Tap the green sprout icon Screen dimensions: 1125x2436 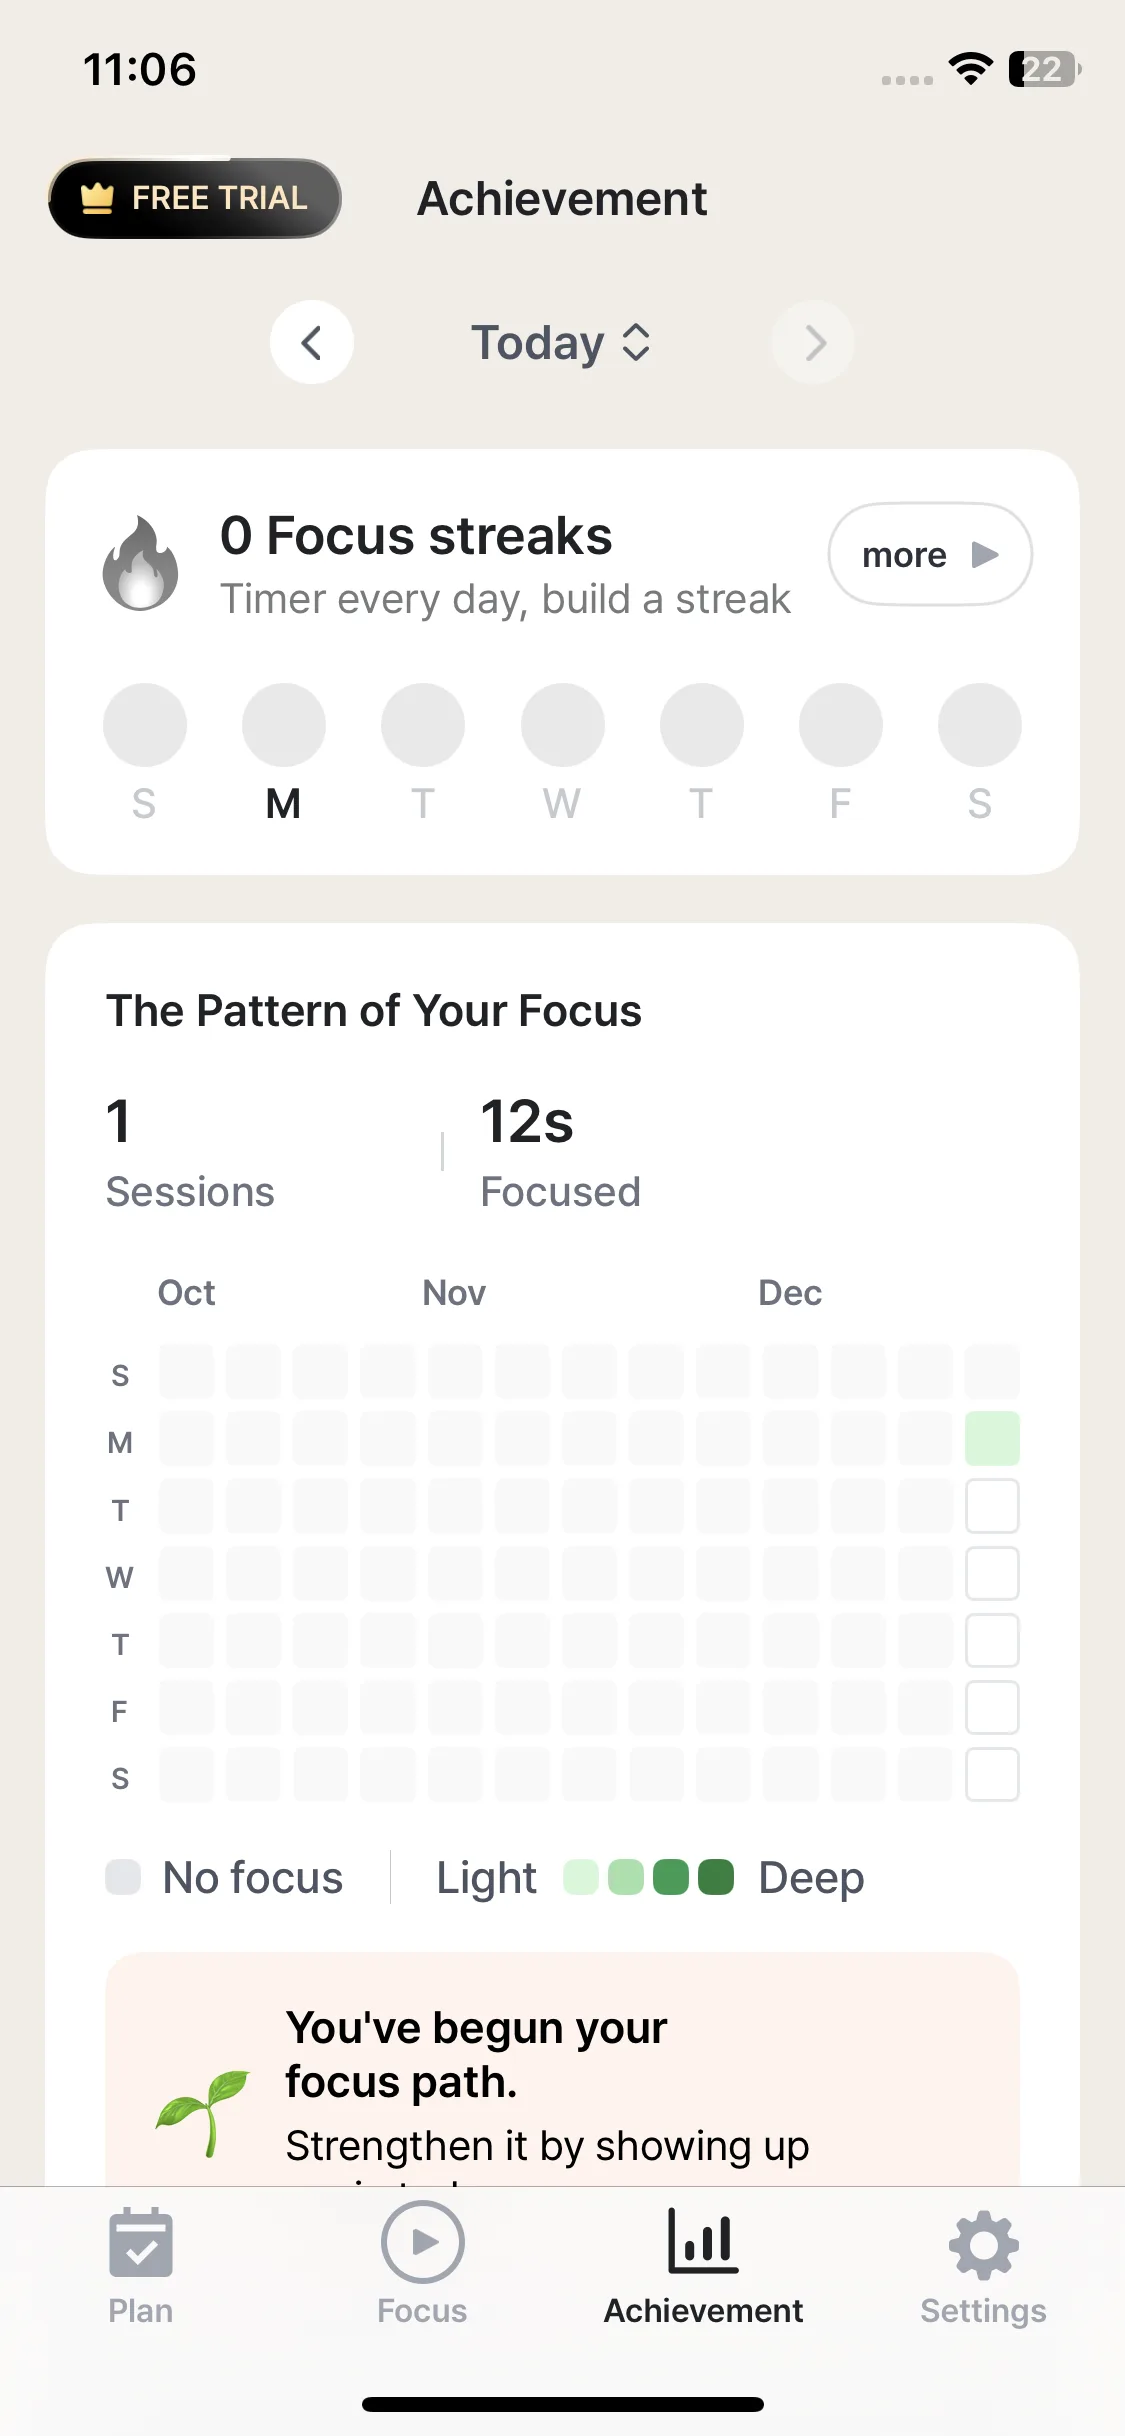(203, 2110)
